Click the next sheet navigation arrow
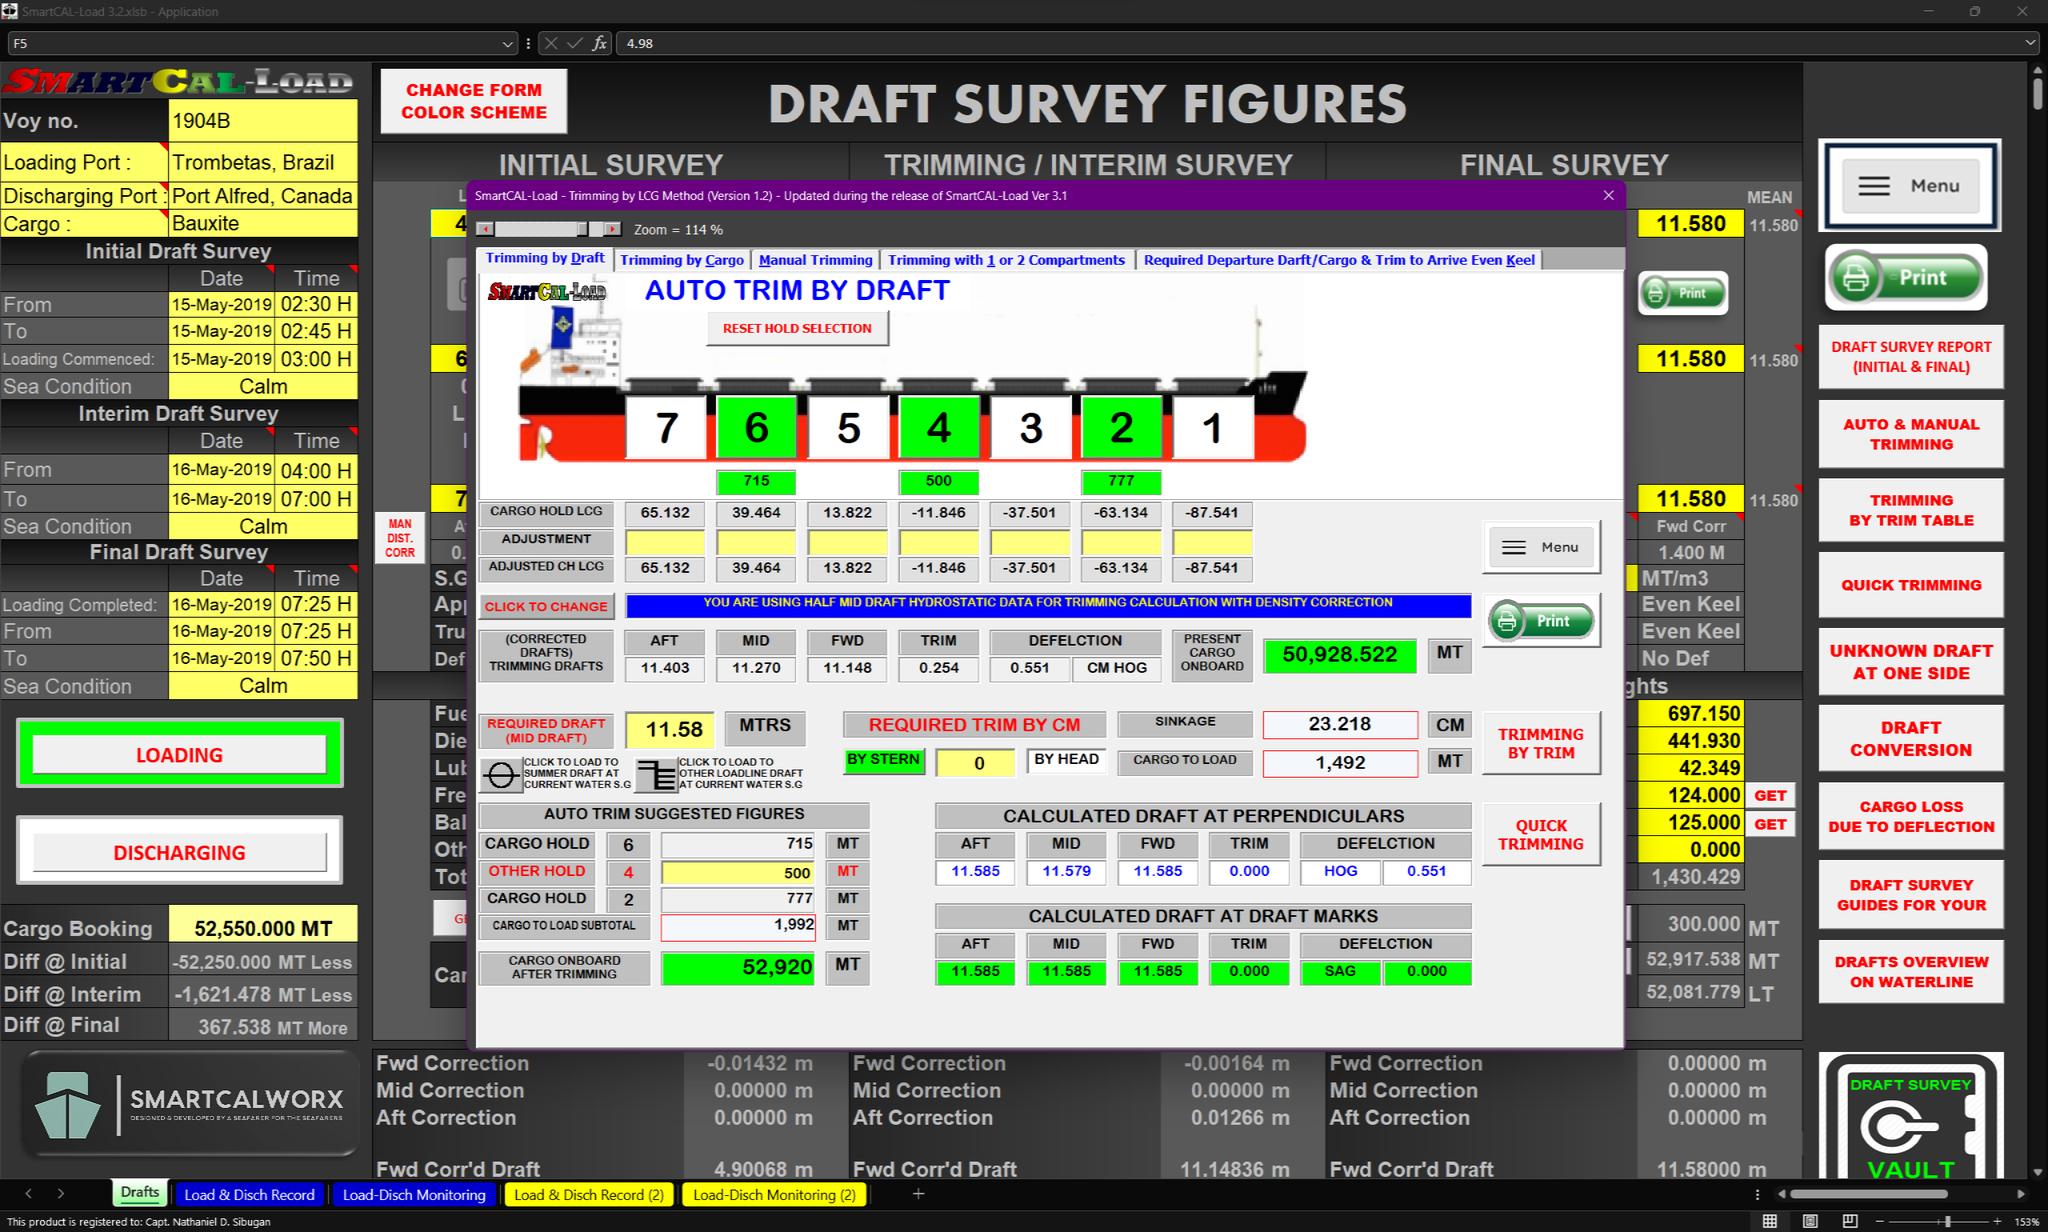This screenshot has width=2048, height=1232. [61, 1194]
